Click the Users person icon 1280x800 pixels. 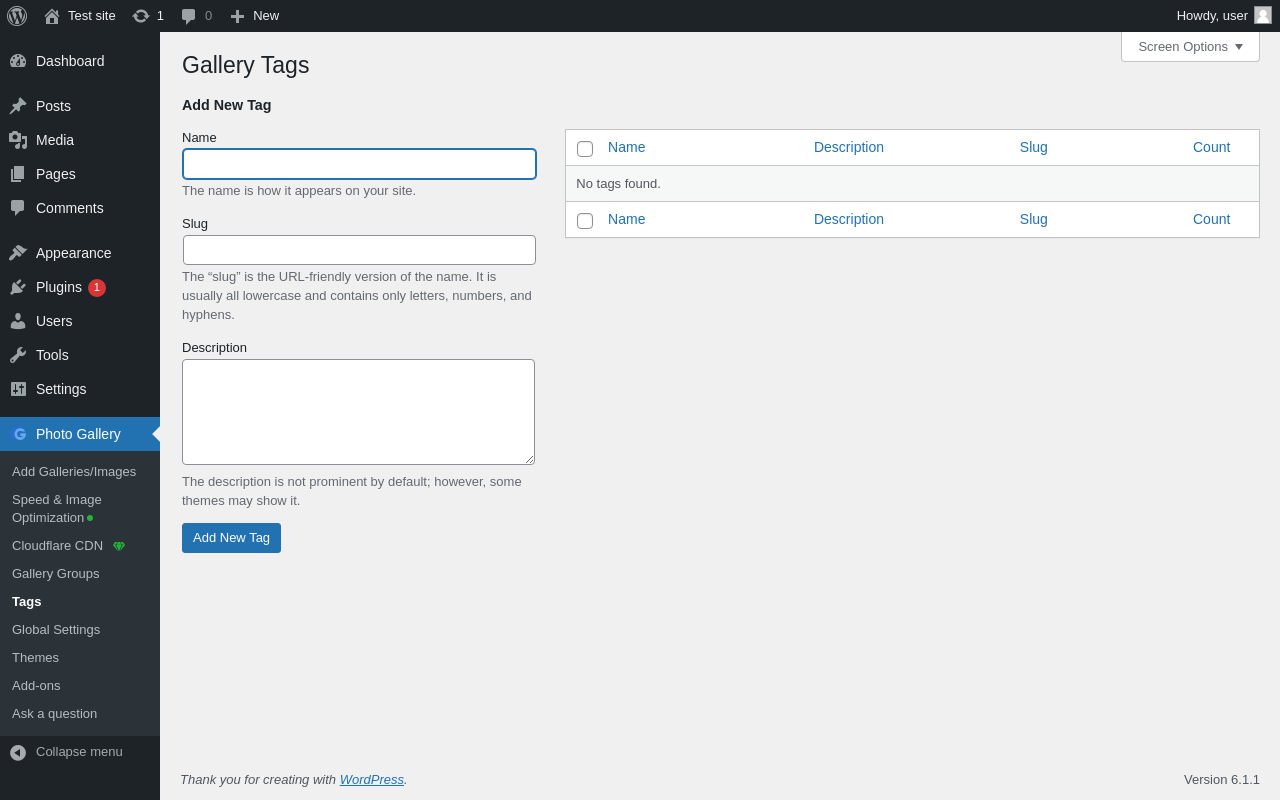[18, 321]
